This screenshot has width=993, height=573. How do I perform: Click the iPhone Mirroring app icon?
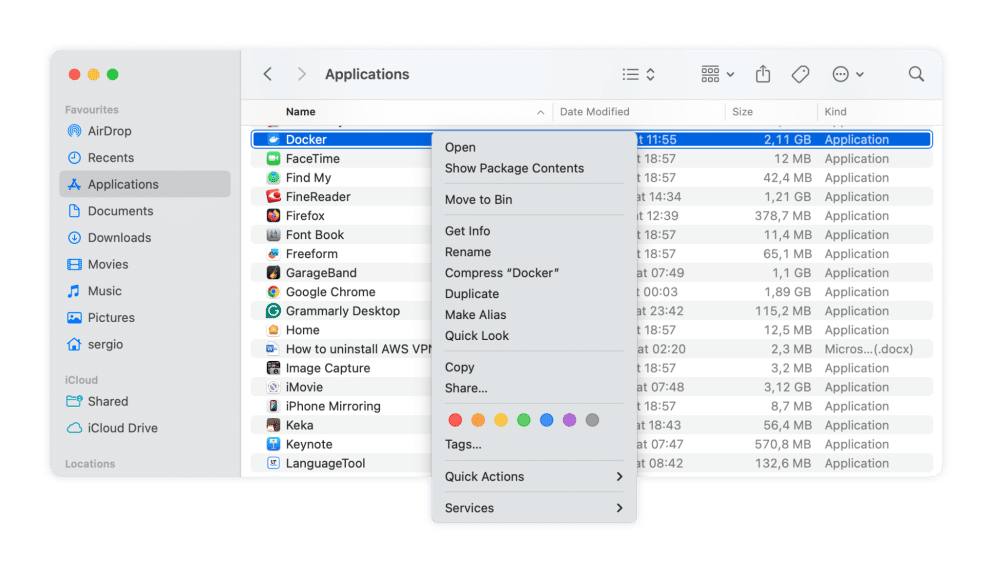click(273, 406)
